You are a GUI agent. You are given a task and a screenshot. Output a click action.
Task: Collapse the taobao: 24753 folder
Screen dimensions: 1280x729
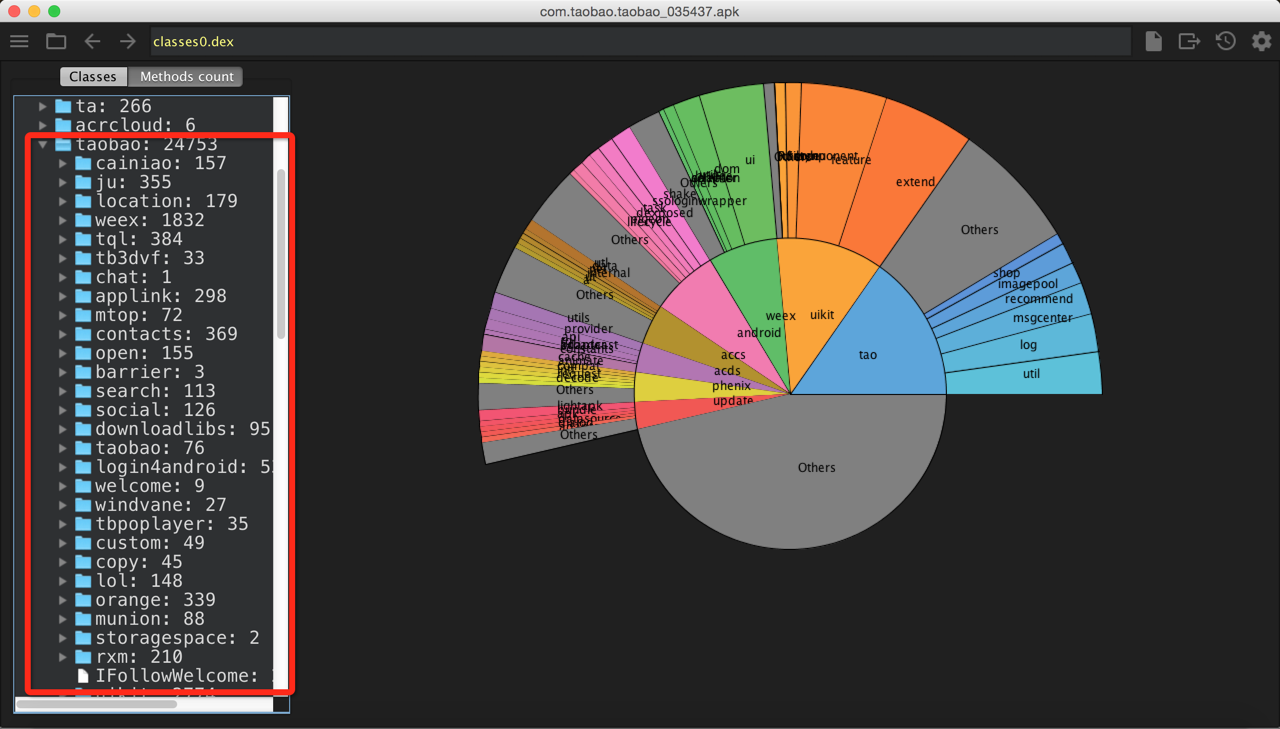(43, 144)
